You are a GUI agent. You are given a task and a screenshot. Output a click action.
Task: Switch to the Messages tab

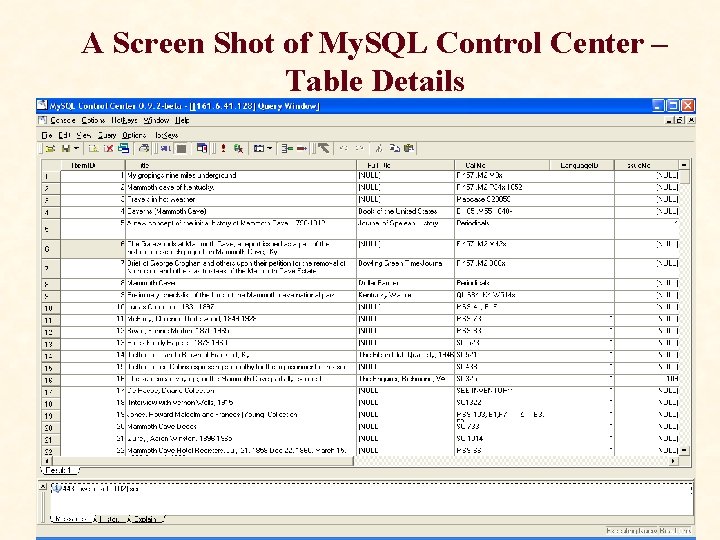(x=71, y=519)
